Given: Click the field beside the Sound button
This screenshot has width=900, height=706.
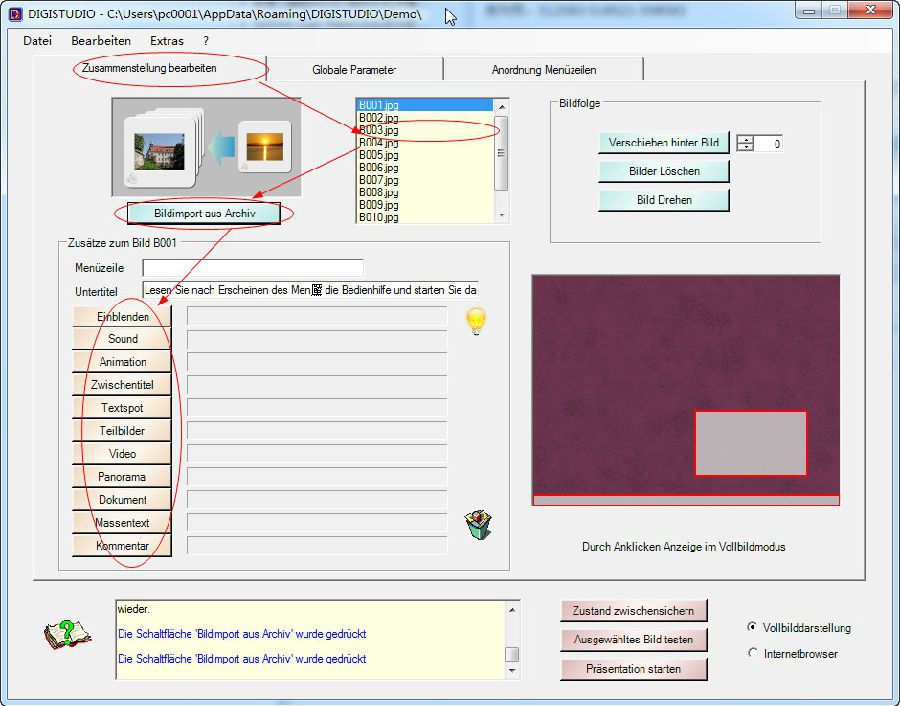Looking at the screenshot, I should click(x=317, y=339).
